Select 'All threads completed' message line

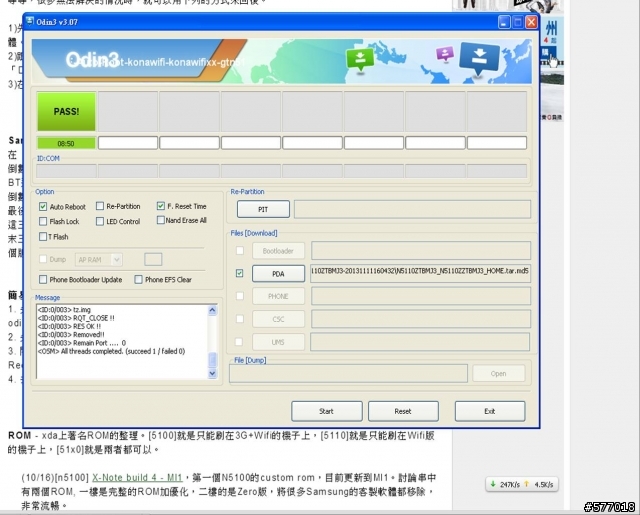[x=111, y=351]
